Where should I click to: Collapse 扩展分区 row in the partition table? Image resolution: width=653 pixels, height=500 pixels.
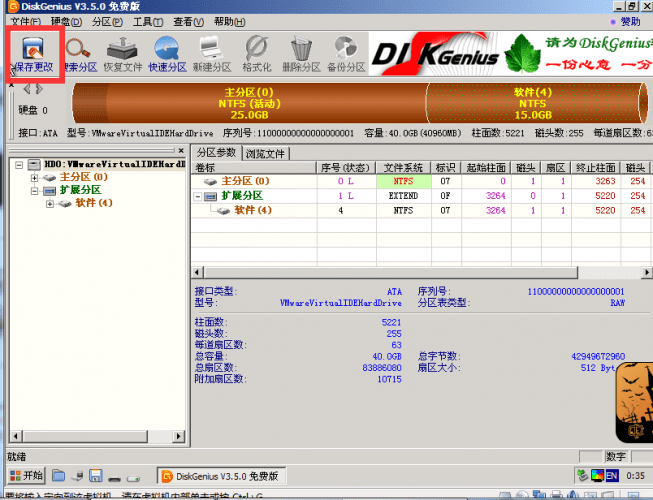pyautogui.click(x=198, y=196)
